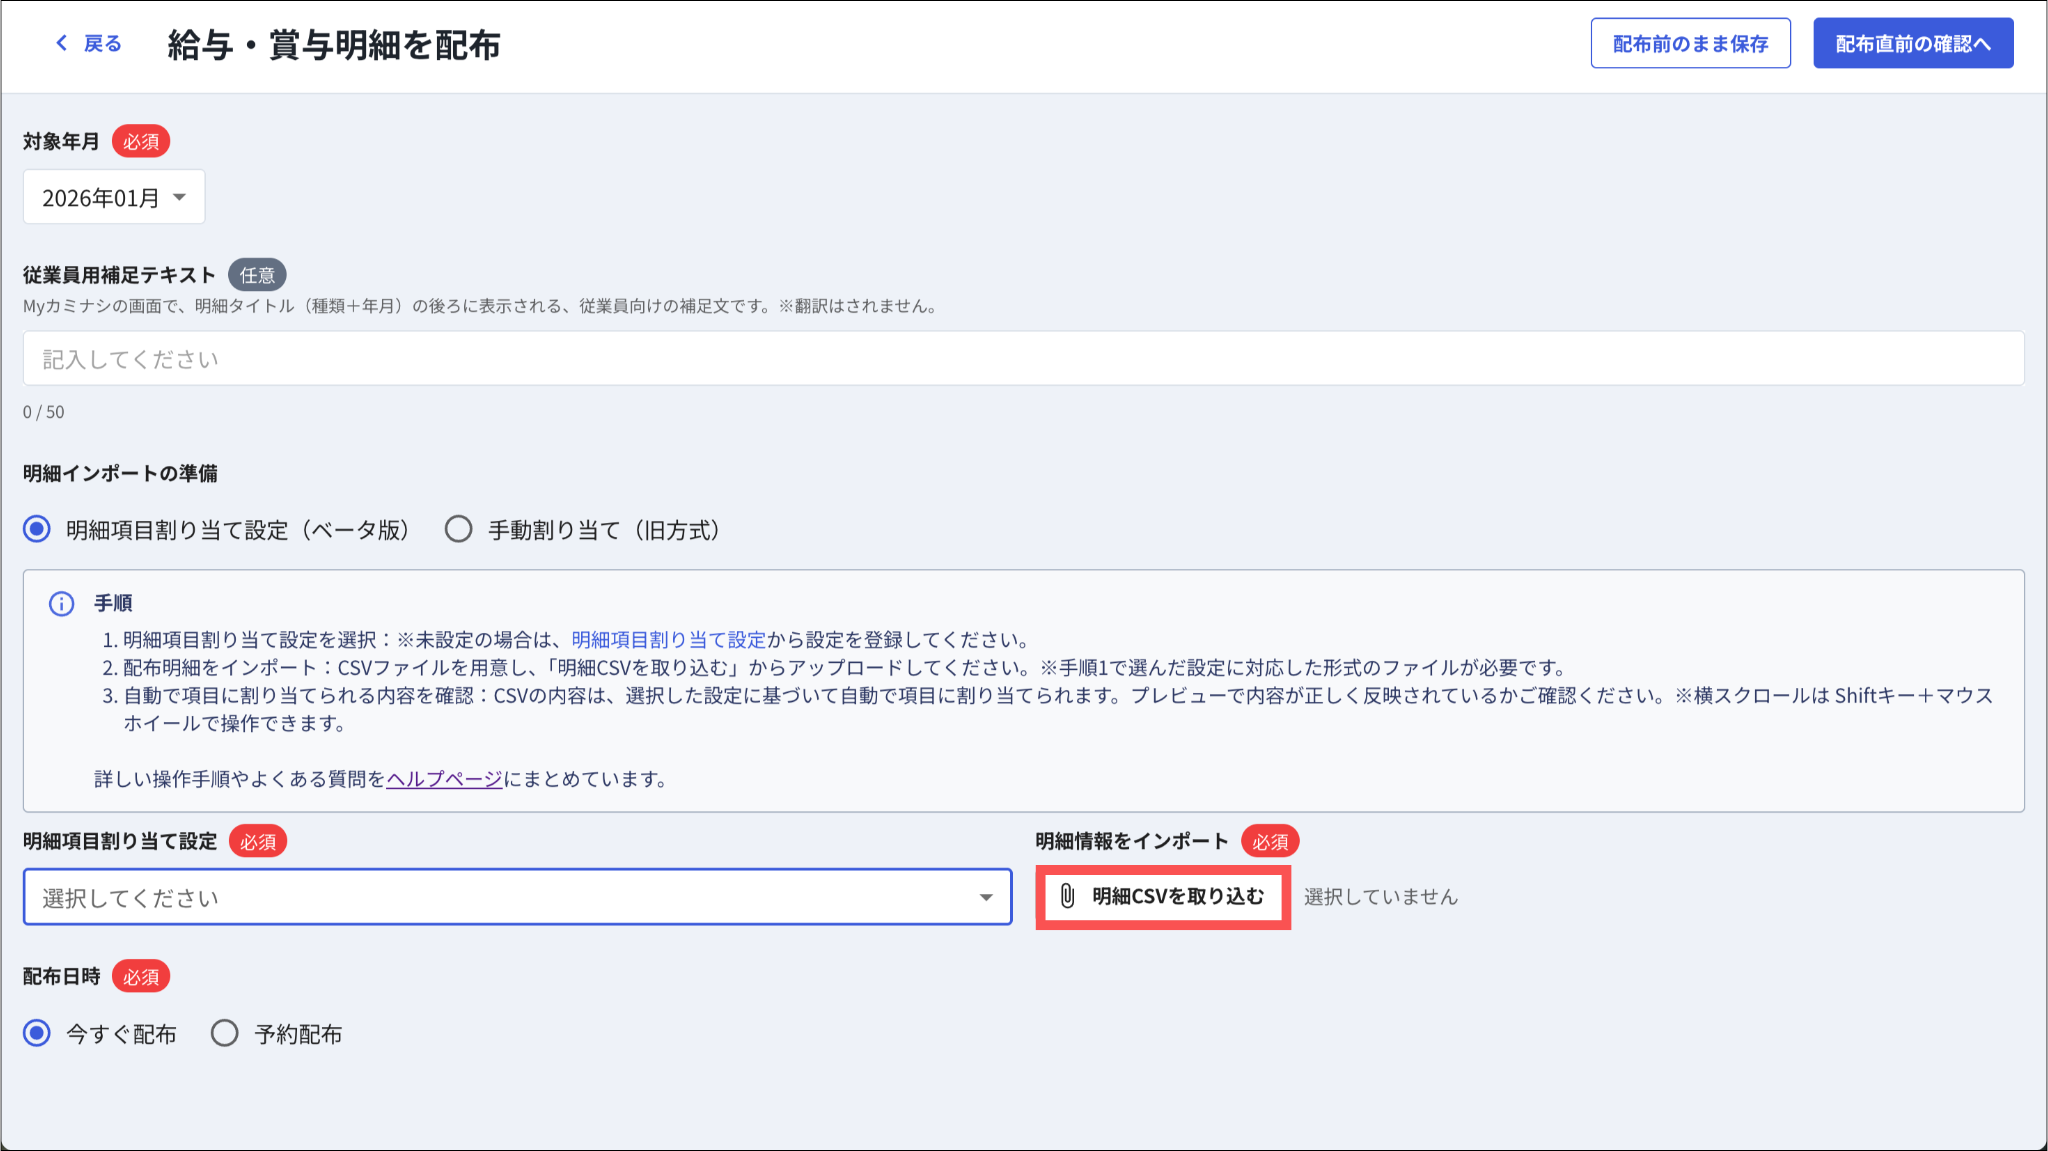The image size is (2048, 1151).
Task: Focus 従業員用補足テキスト input field
Action: (x=1022, y=359)
